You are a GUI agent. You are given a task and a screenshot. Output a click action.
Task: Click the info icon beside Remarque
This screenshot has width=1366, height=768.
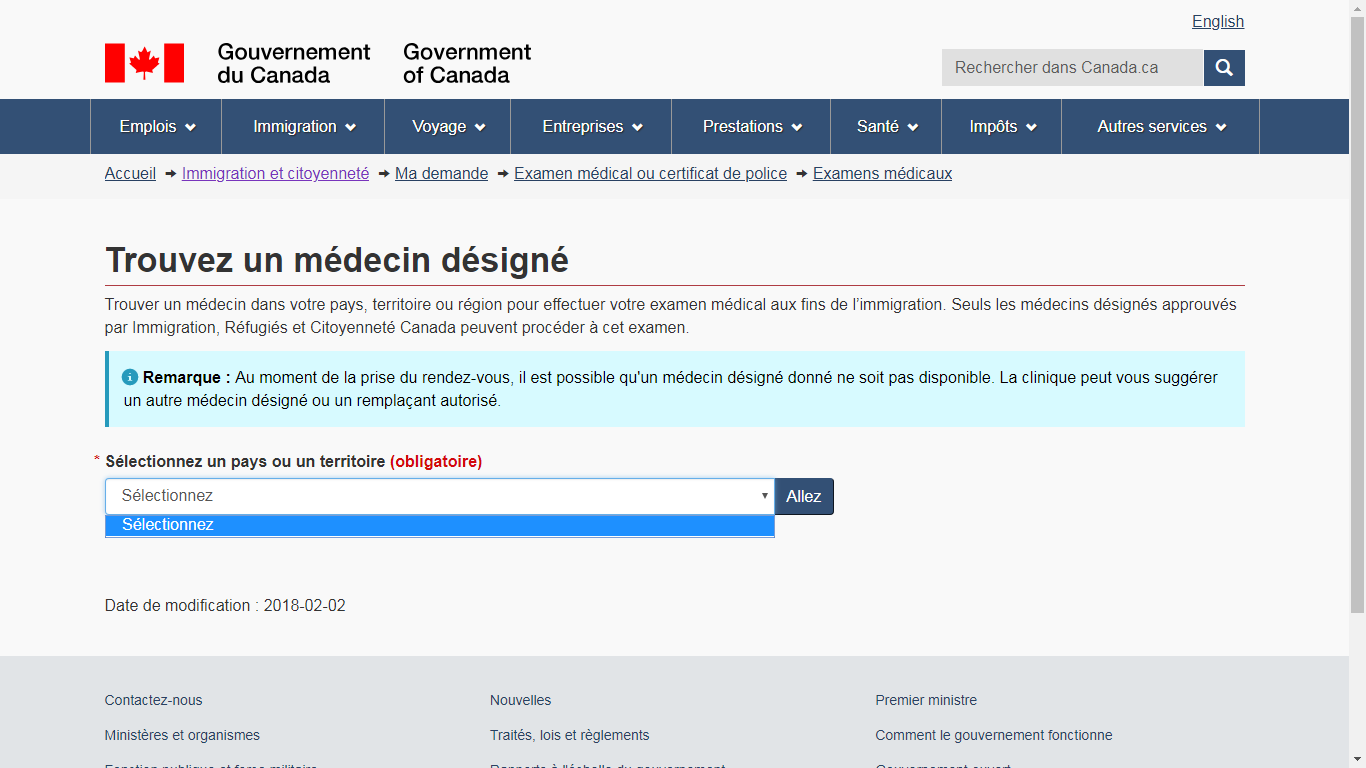130,377
